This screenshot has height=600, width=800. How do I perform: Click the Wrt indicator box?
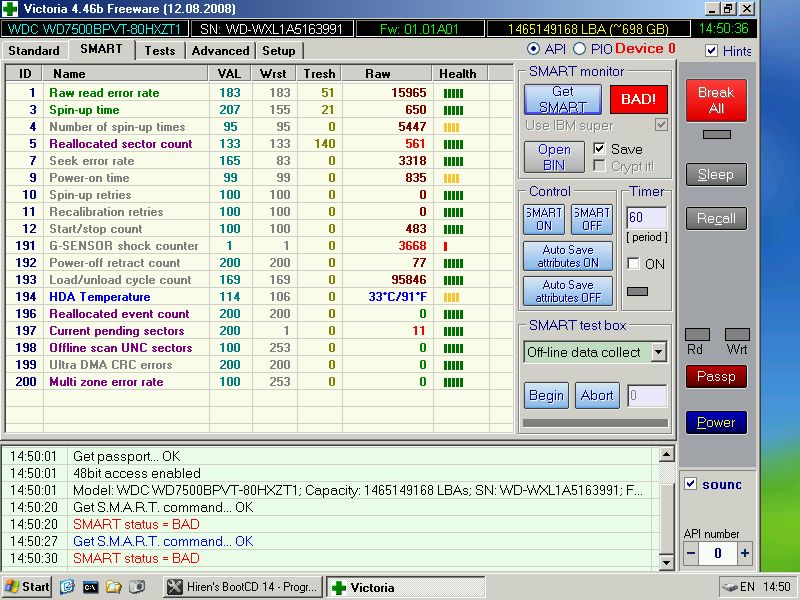coord(737,335)
